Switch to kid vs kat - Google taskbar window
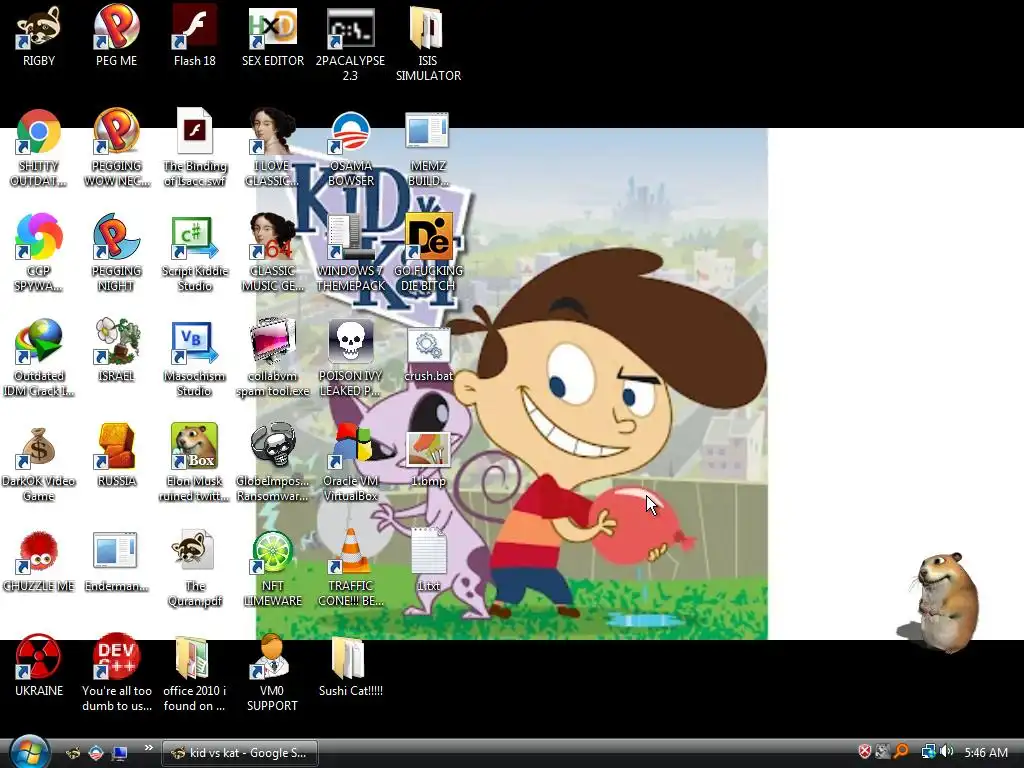The height and width of the screenshot is (768, 1024). click(x=240, y=753)
